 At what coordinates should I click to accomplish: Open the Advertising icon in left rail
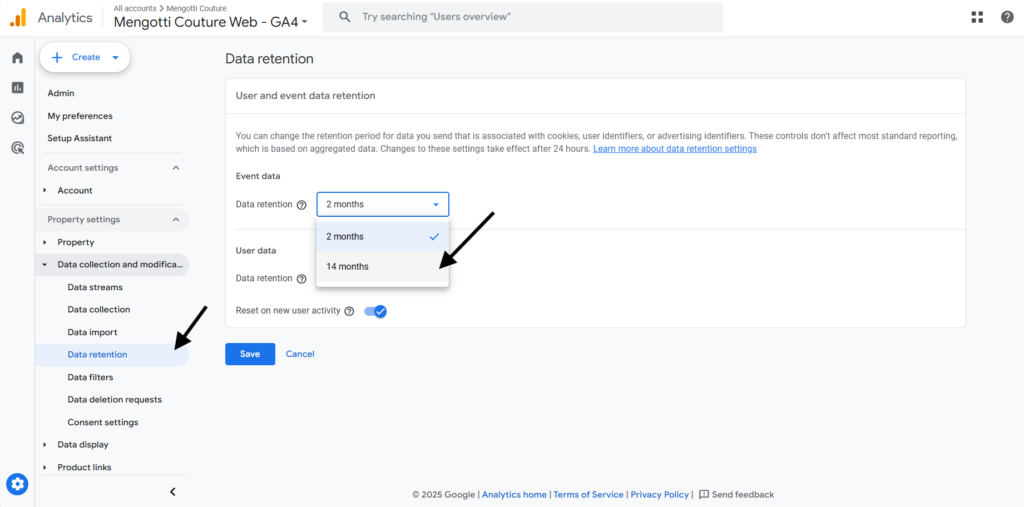(x=18, y=148)
